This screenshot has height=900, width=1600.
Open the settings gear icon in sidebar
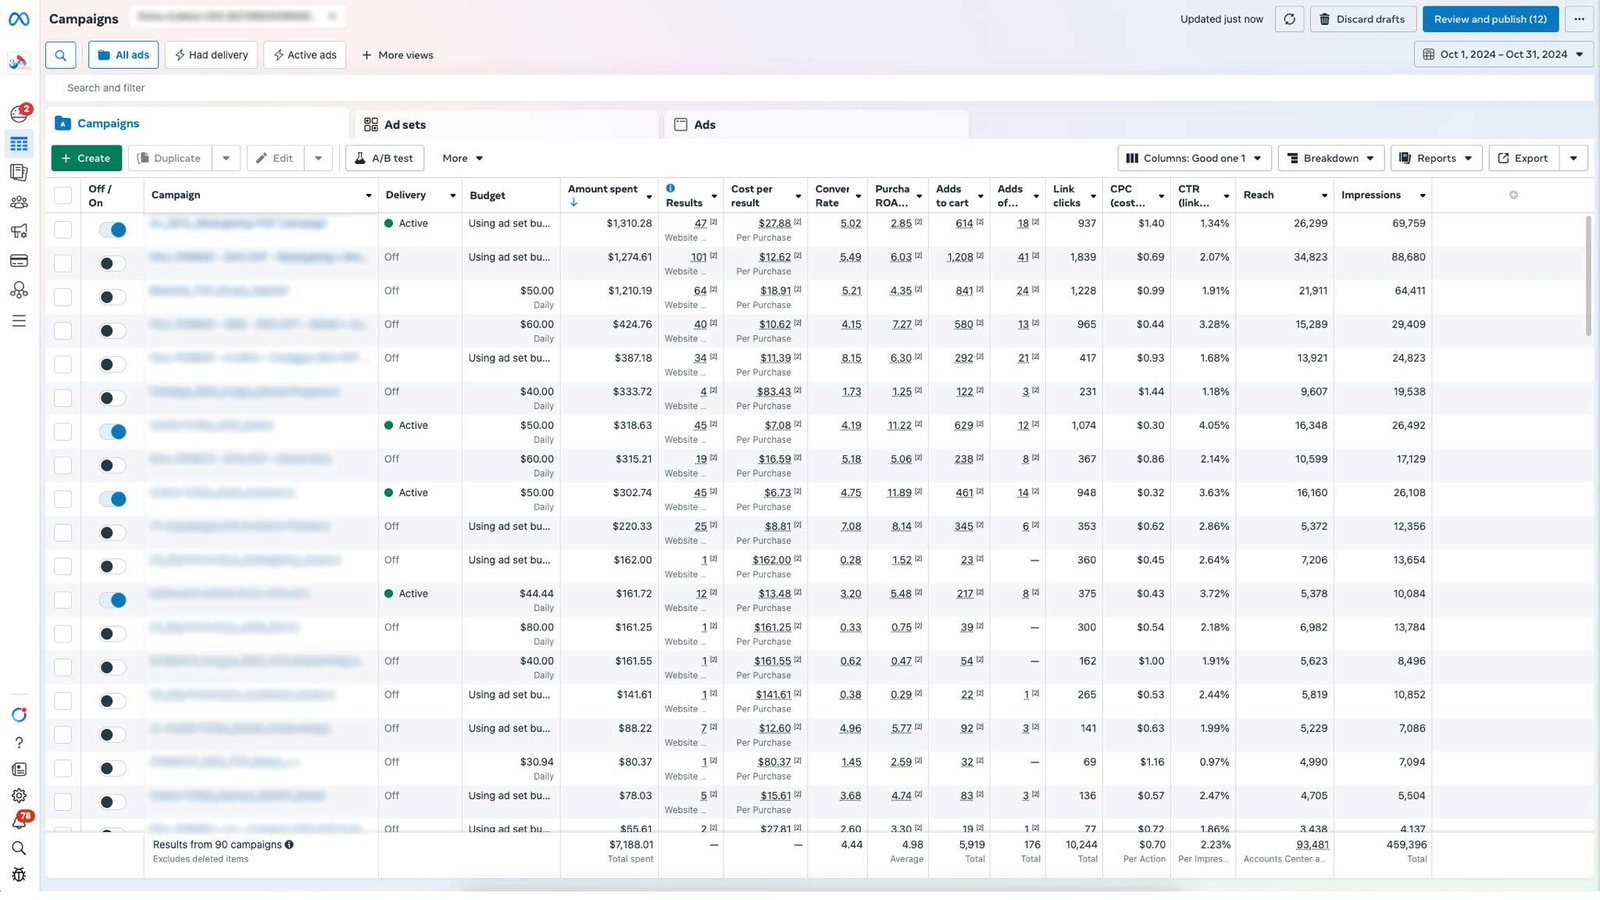coord(18,796)
